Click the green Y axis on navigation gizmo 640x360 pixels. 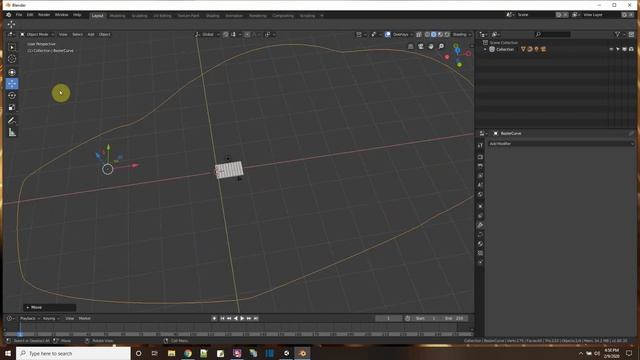coord(460,64)
